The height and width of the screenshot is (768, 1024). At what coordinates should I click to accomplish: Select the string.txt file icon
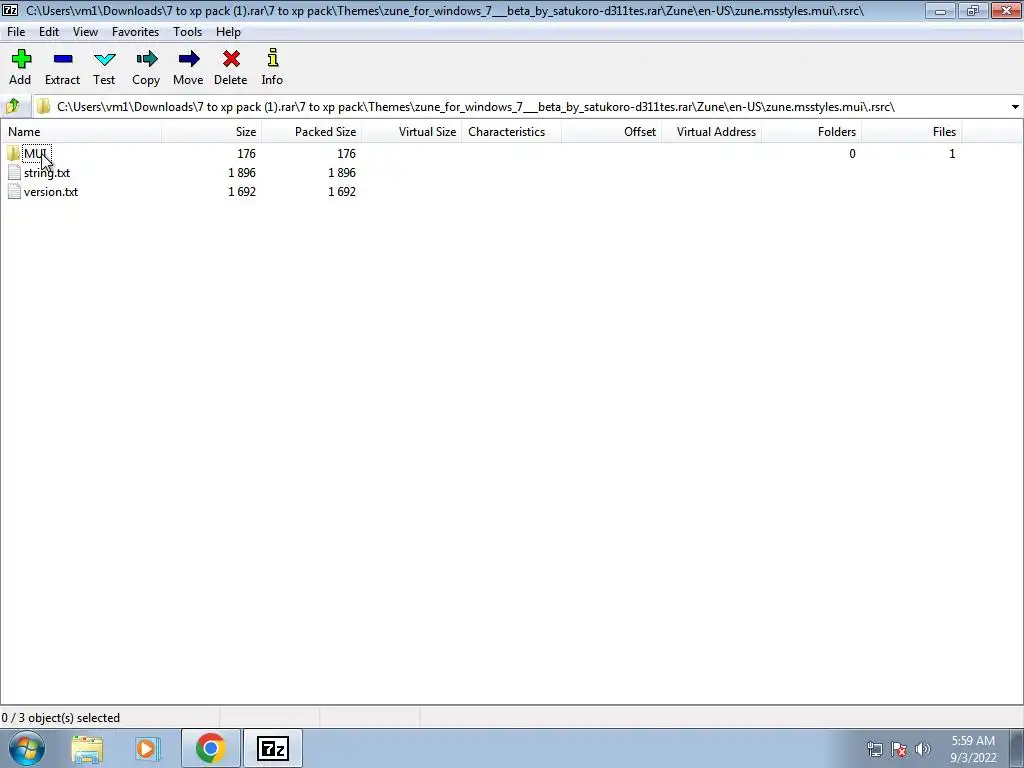[14, 172]
